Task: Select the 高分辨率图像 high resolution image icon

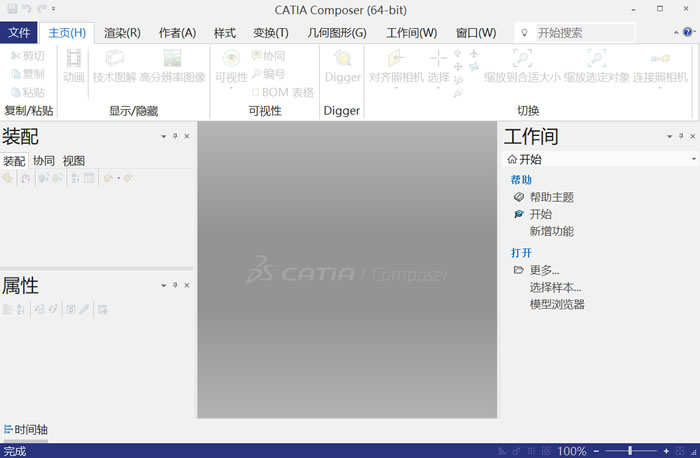Action: coord(173,59)
